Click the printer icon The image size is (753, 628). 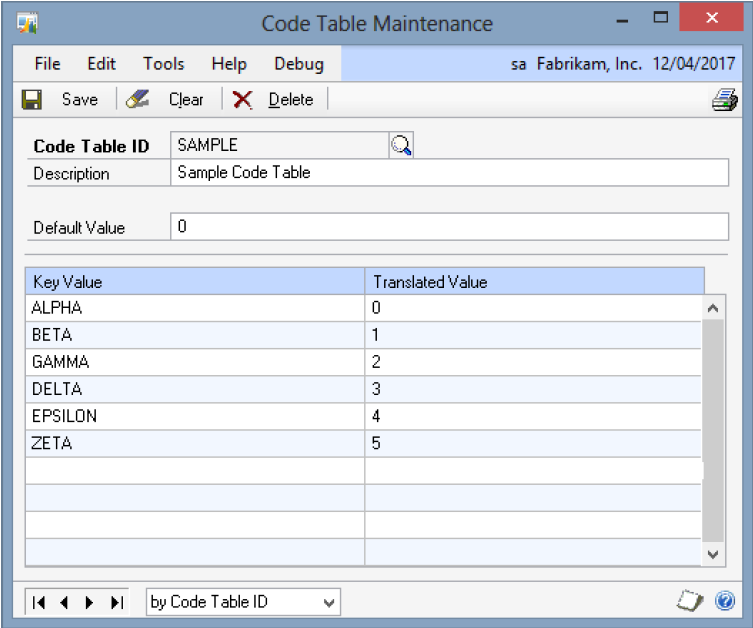tap(724, 100)
